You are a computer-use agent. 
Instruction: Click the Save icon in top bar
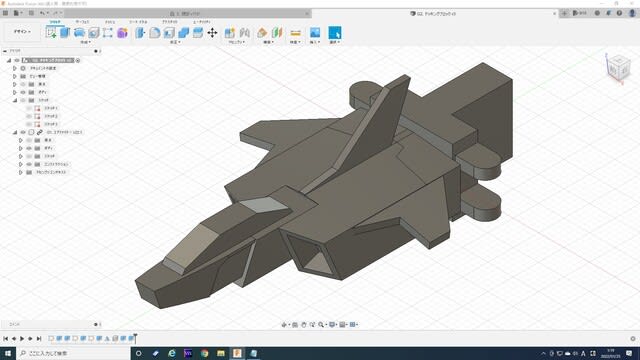coord(31,13)
